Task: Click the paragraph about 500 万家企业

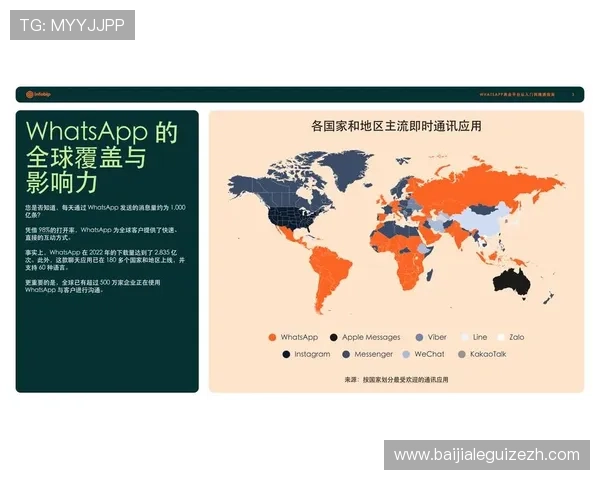Action: tap(93, 286)
